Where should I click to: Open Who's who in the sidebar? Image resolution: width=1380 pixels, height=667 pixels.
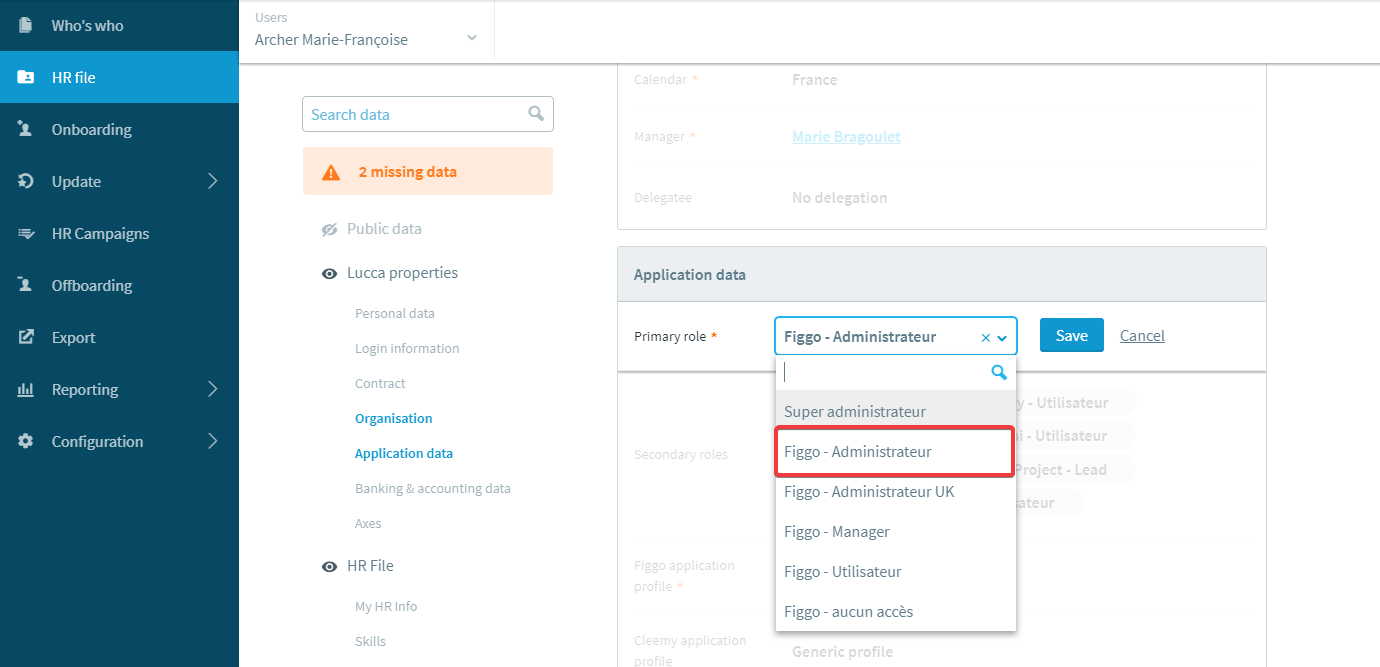119,25
